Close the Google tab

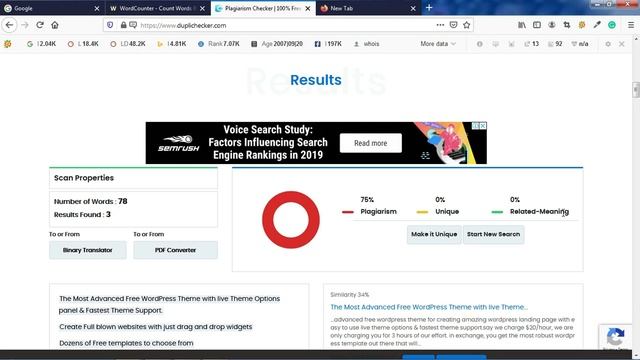tap(97, 8)
